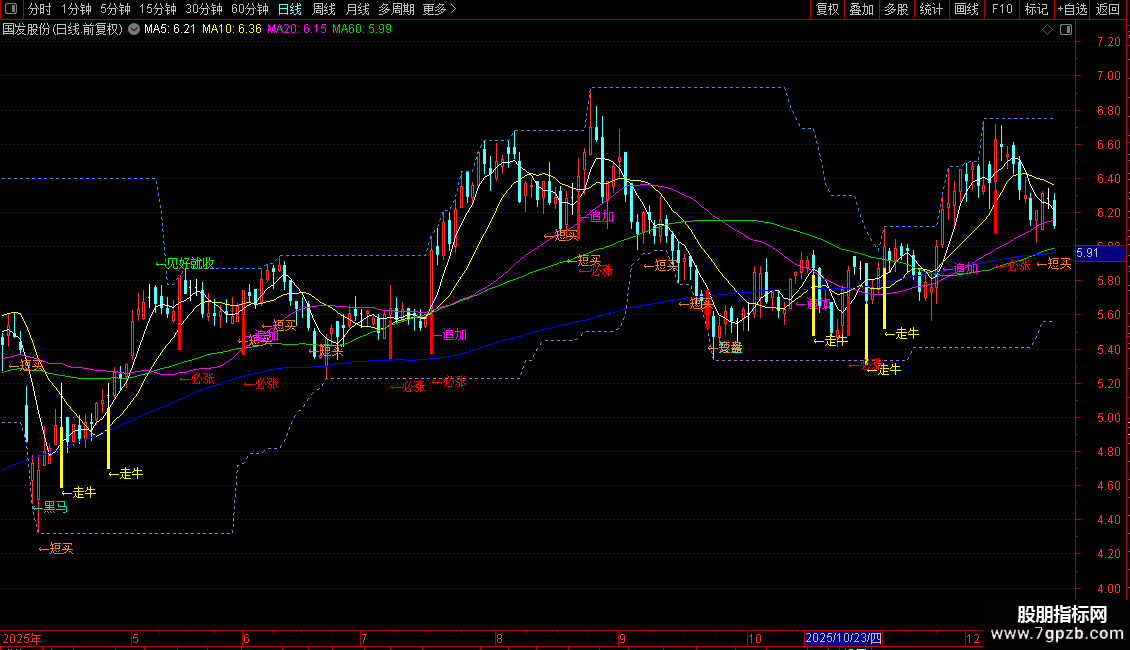Click the 4.00 price axis label
Image resolution: width=1130 pixels, height=650 pixels.
1108,589
